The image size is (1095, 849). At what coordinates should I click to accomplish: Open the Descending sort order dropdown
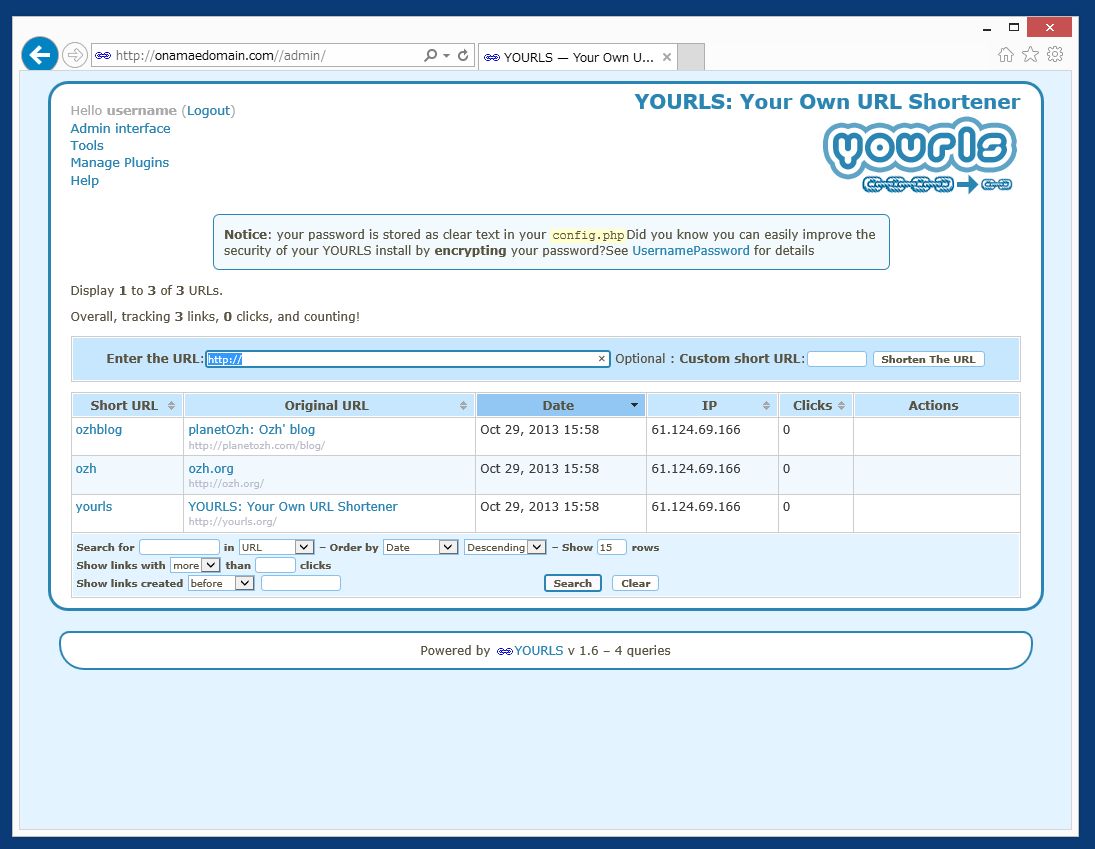pos(505,547)
